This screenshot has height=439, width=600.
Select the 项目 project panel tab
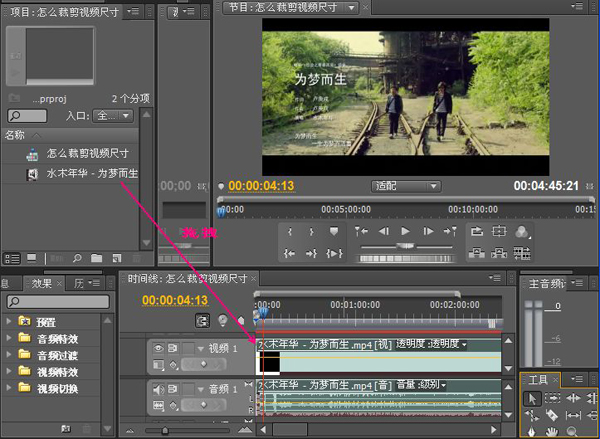tap(64, 12)
